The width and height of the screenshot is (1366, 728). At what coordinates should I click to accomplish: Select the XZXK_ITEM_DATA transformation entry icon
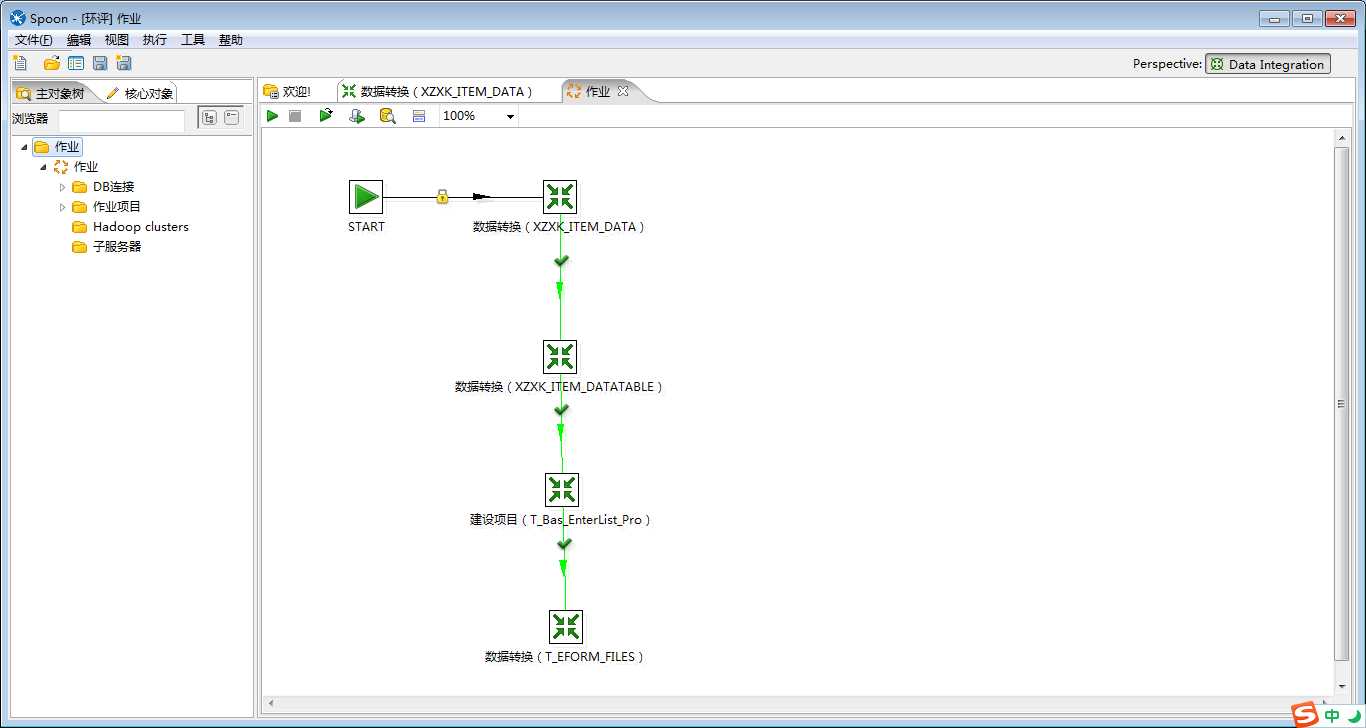pos(560,197)
